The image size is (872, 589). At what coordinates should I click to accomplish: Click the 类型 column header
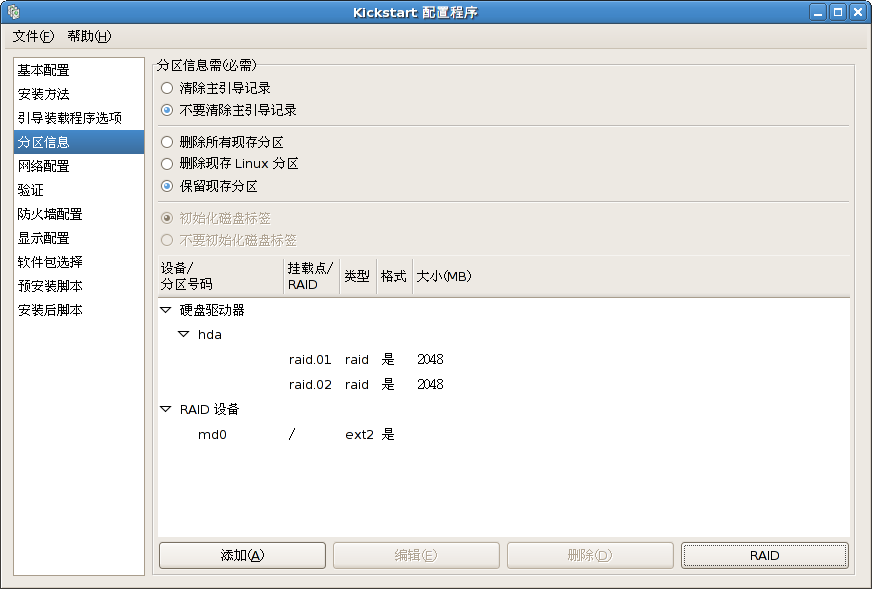click(x=358, y=276)
